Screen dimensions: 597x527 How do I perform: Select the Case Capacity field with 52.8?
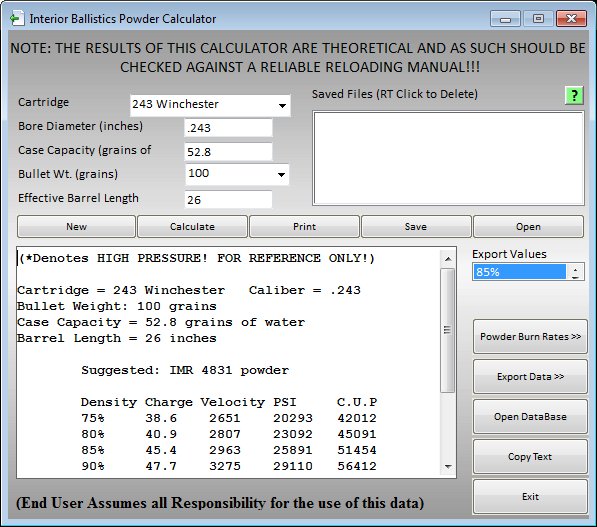pos(228,152)
